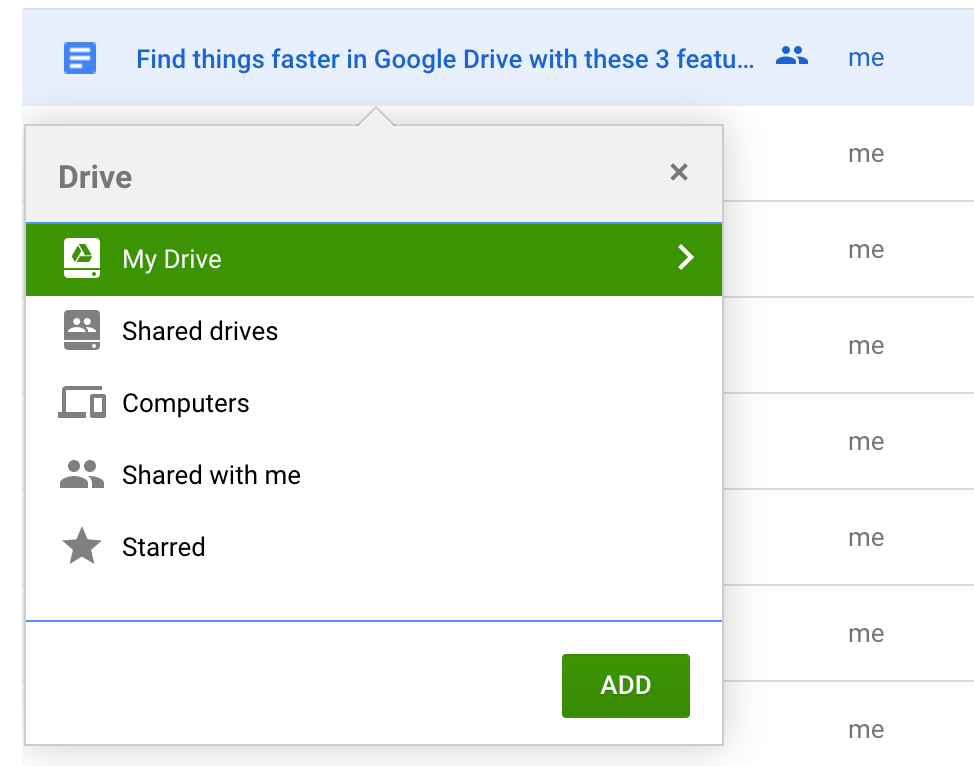
Task: Choose Computers from the Drive list
Action: click(374, 403)
